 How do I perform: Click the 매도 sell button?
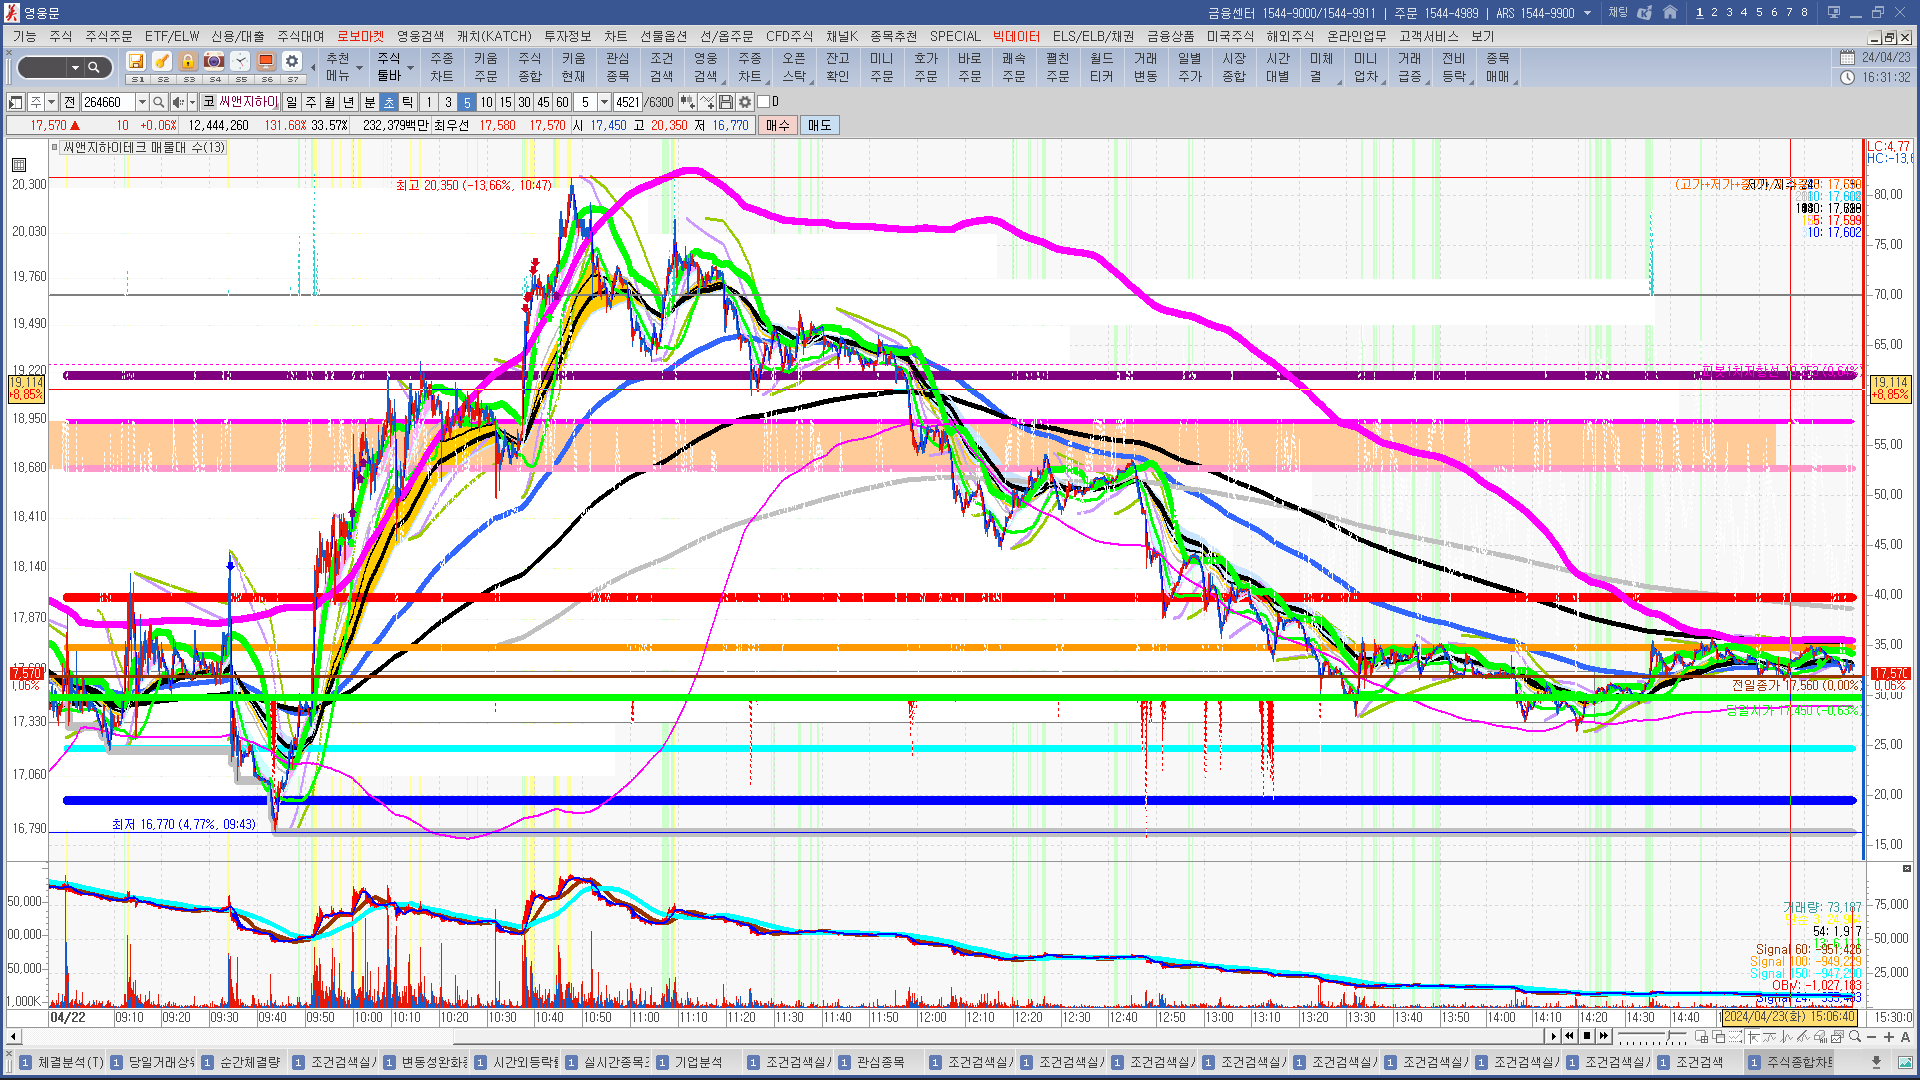pos(820,125)
